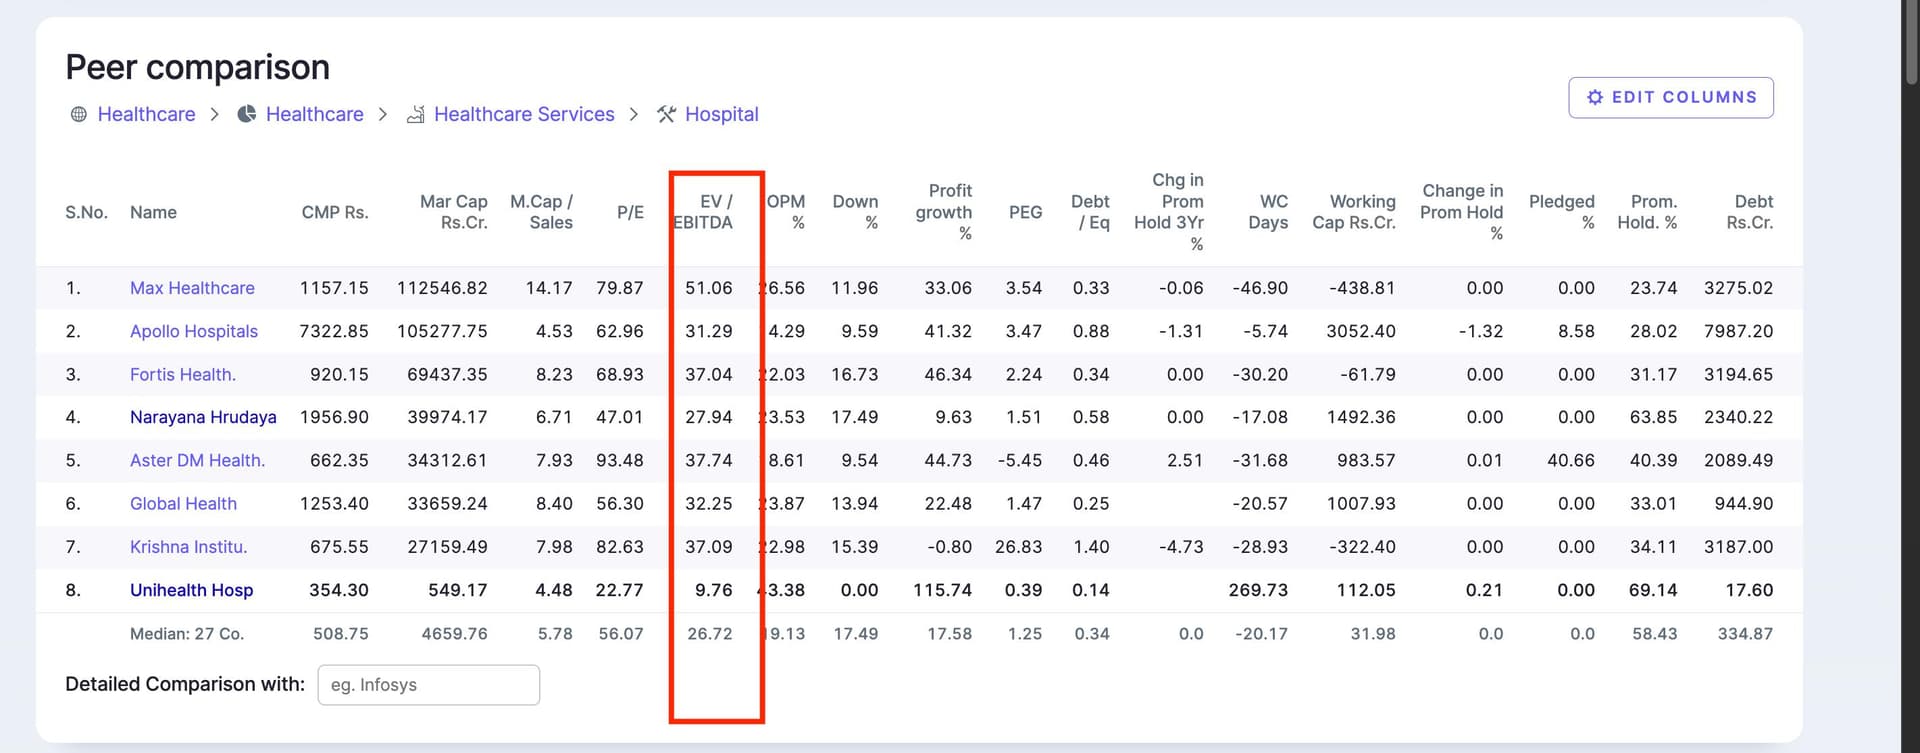
Task: Click the gear icon in Edit Columns
Action: [1595, 97]
